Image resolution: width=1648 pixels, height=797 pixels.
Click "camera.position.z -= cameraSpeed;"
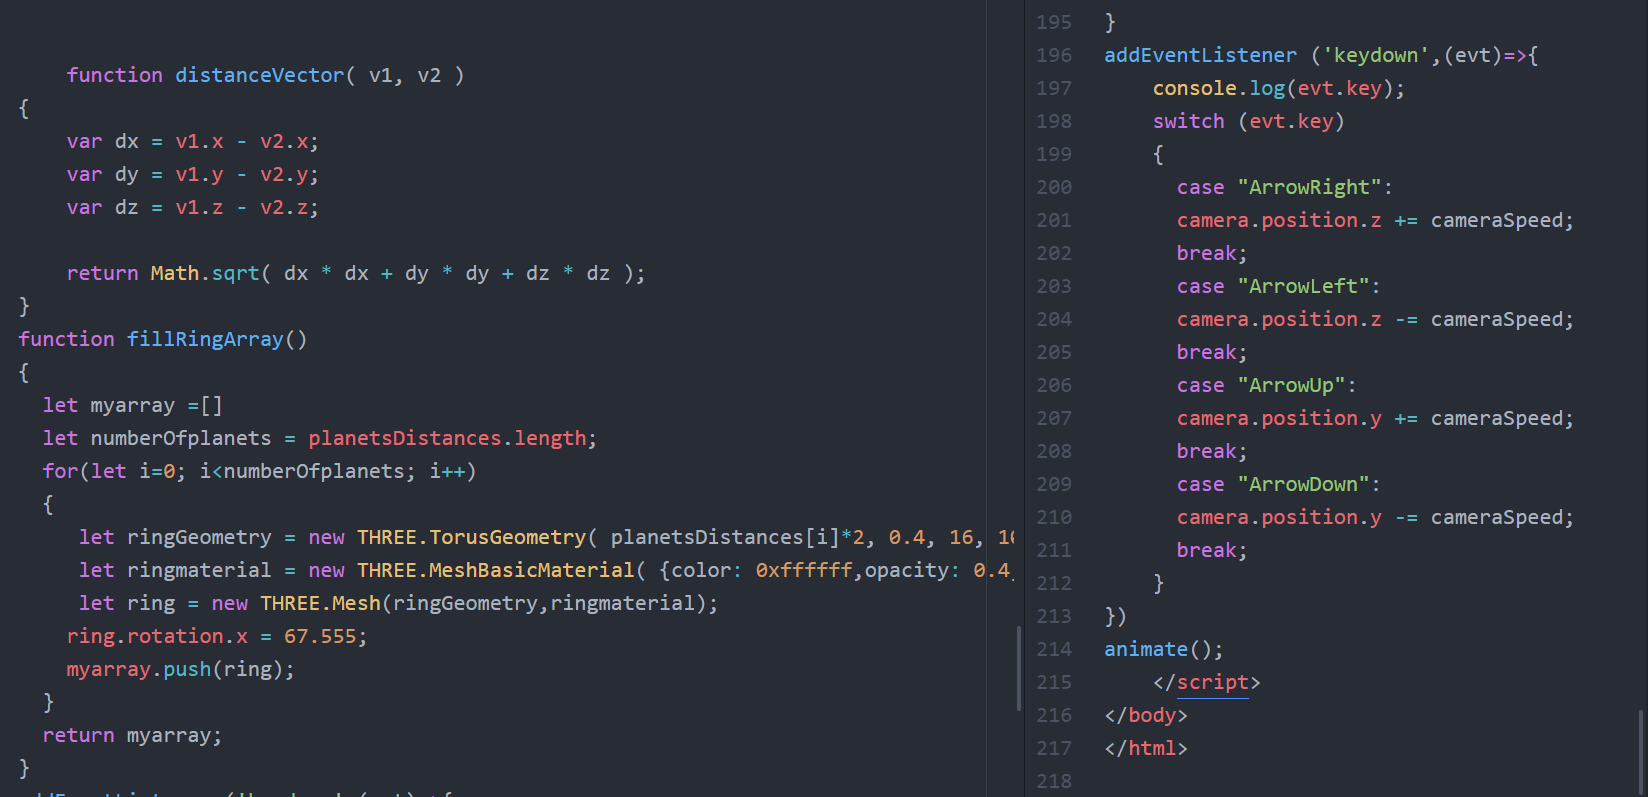(1375, 319)
